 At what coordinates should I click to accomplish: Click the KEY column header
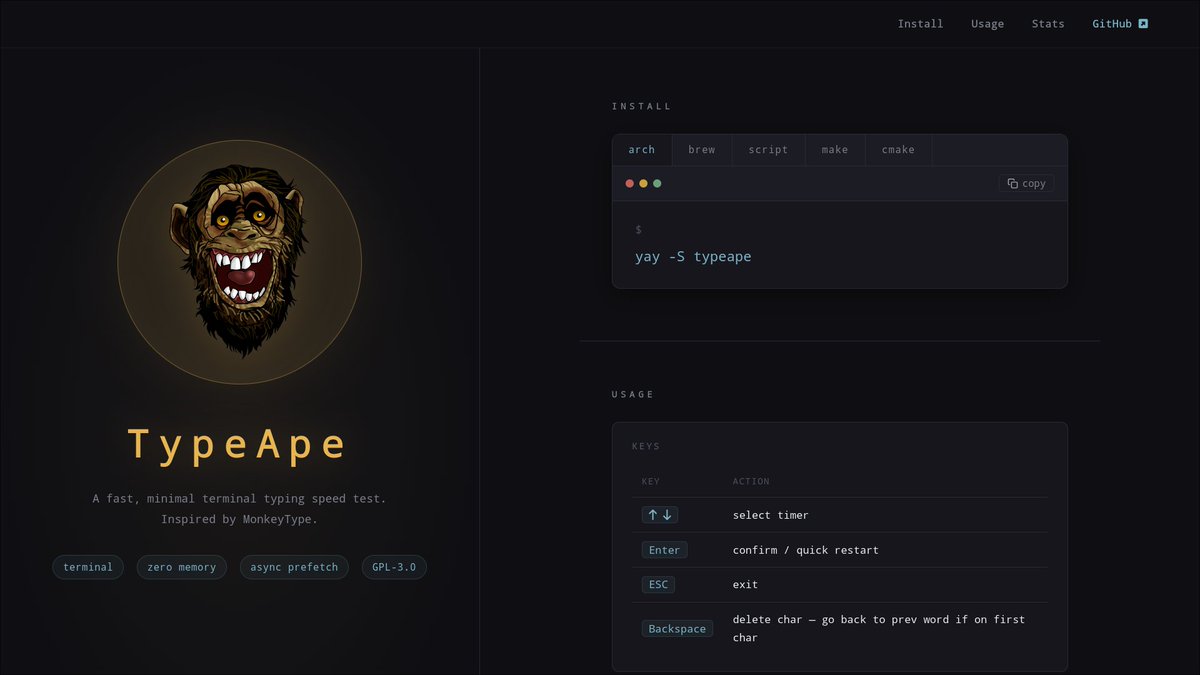pos(651,481)
